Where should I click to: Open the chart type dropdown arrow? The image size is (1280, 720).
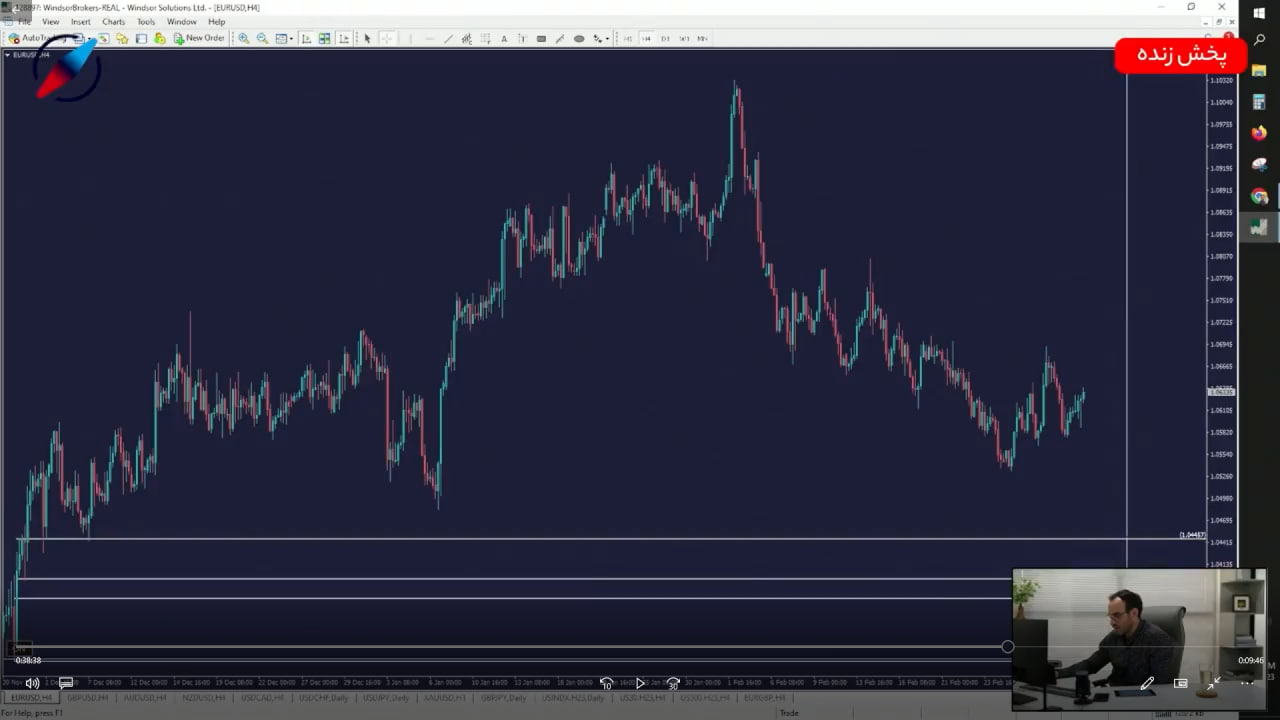(x=291, y=38)
